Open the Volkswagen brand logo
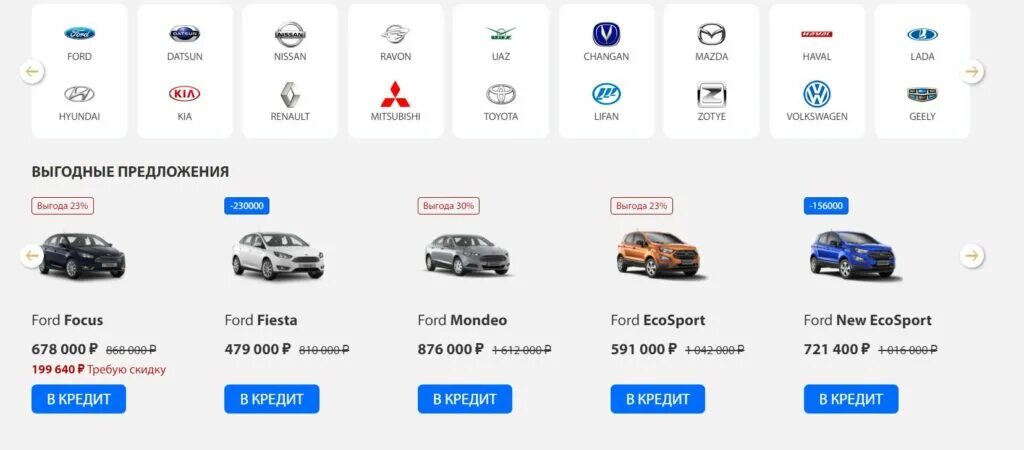Screen dimensions: 1024x450 click(x=816, y=94)
